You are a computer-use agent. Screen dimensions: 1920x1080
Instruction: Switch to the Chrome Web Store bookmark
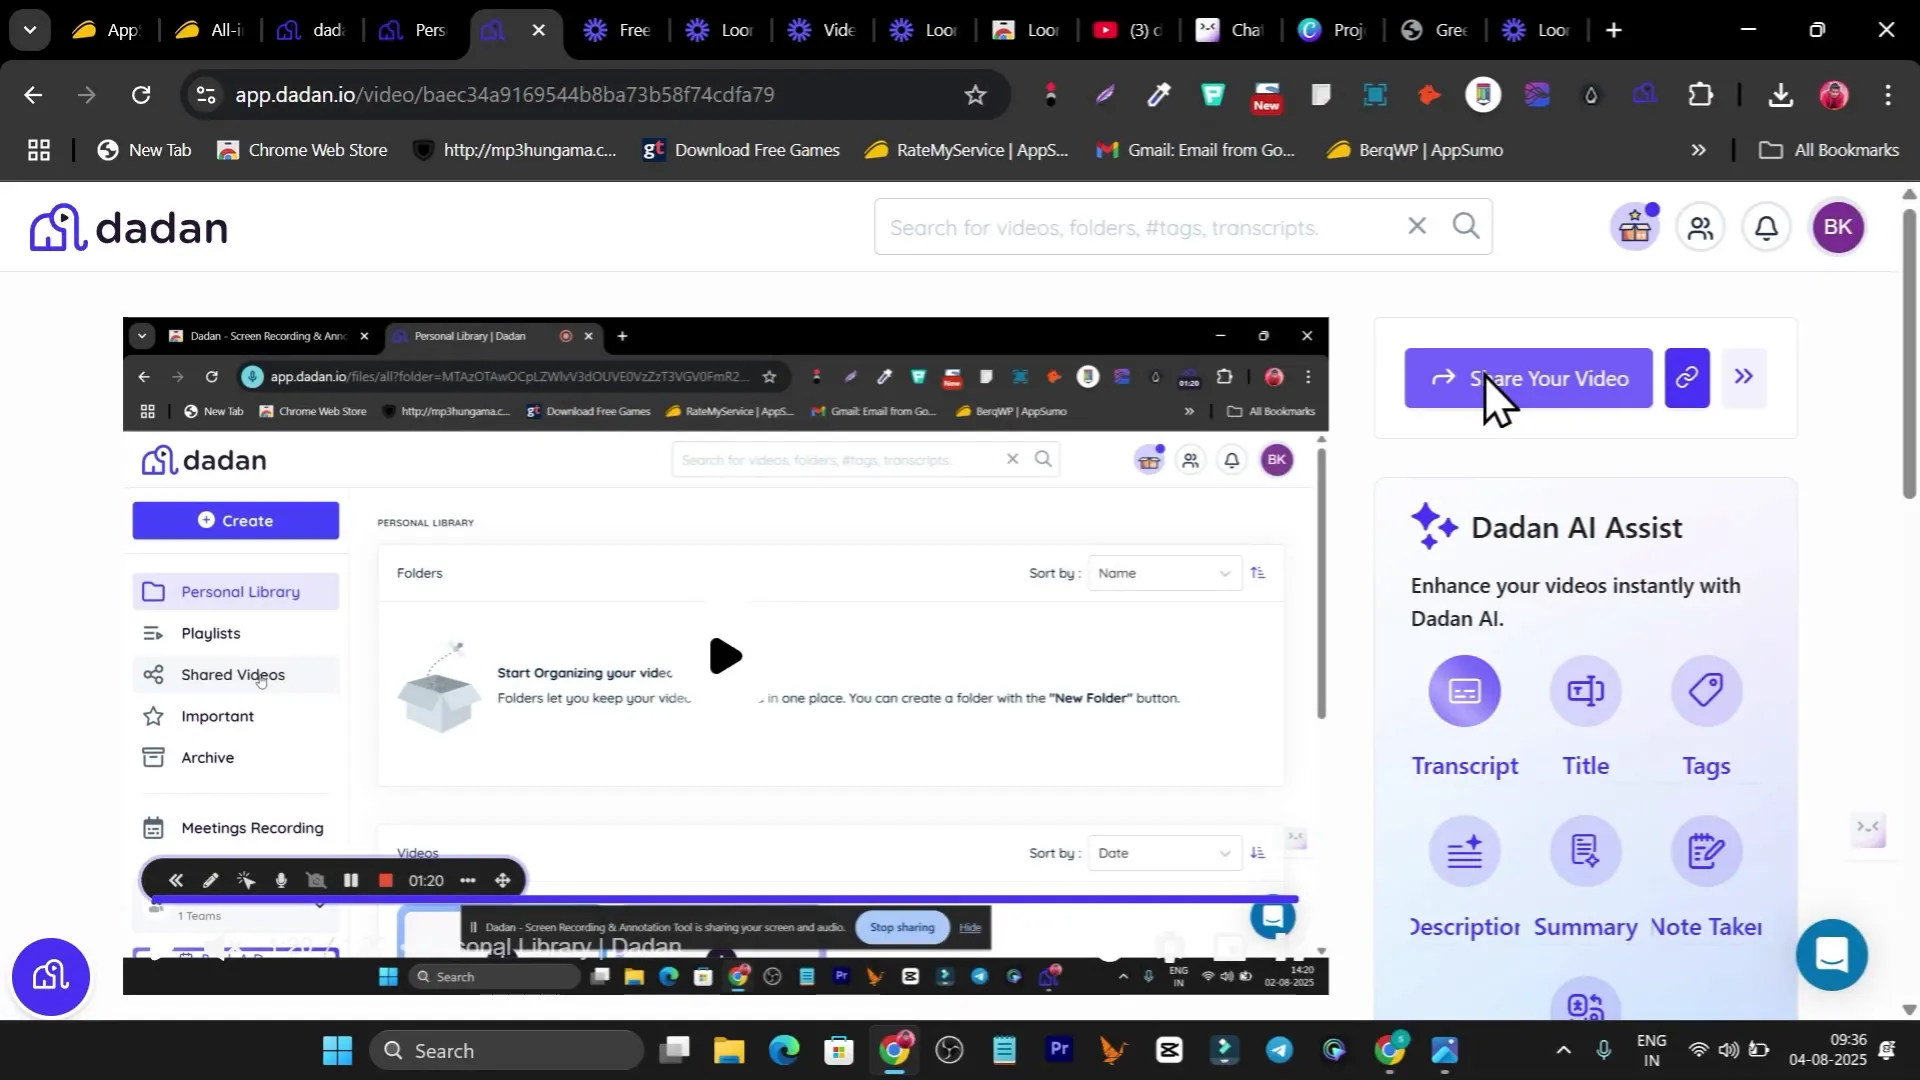click(x=303, y=150)
